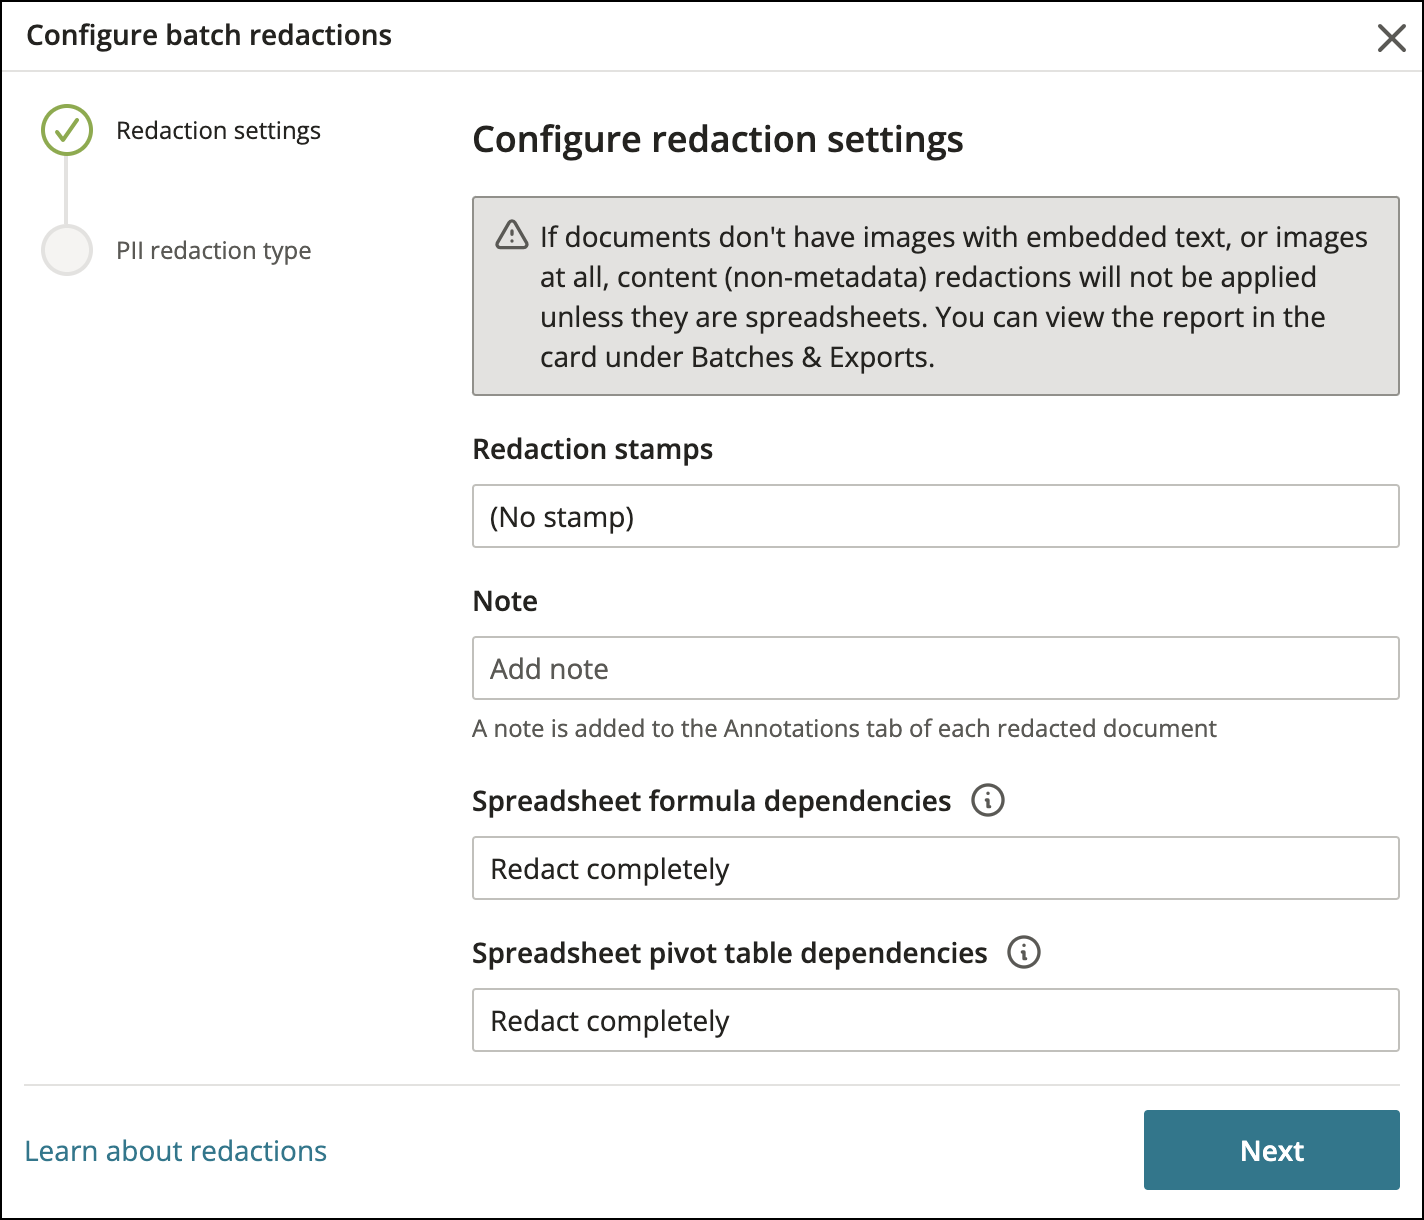
Task: Click the info icon next to Spreadsheet formula dependencies
Action: click(x=987, y=800)
